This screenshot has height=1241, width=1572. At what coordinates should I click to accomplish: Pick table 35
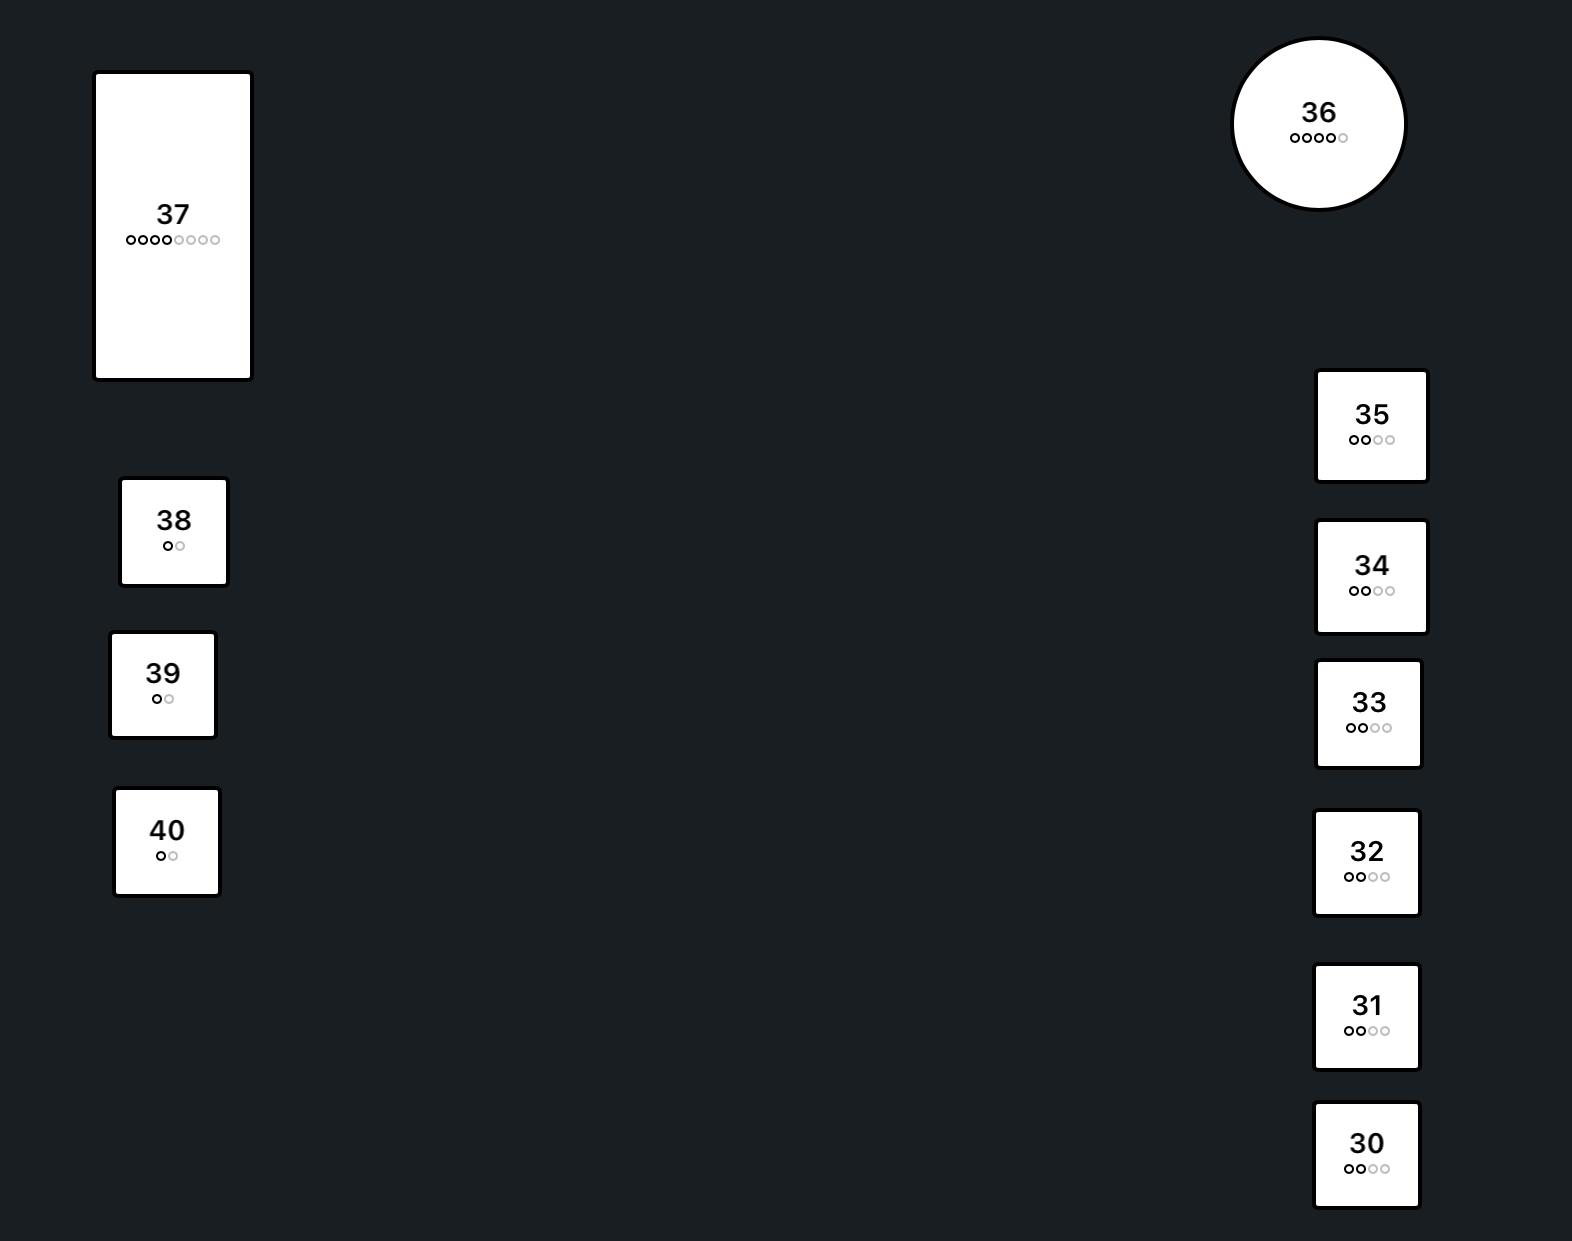click(x=1372, y=426)
